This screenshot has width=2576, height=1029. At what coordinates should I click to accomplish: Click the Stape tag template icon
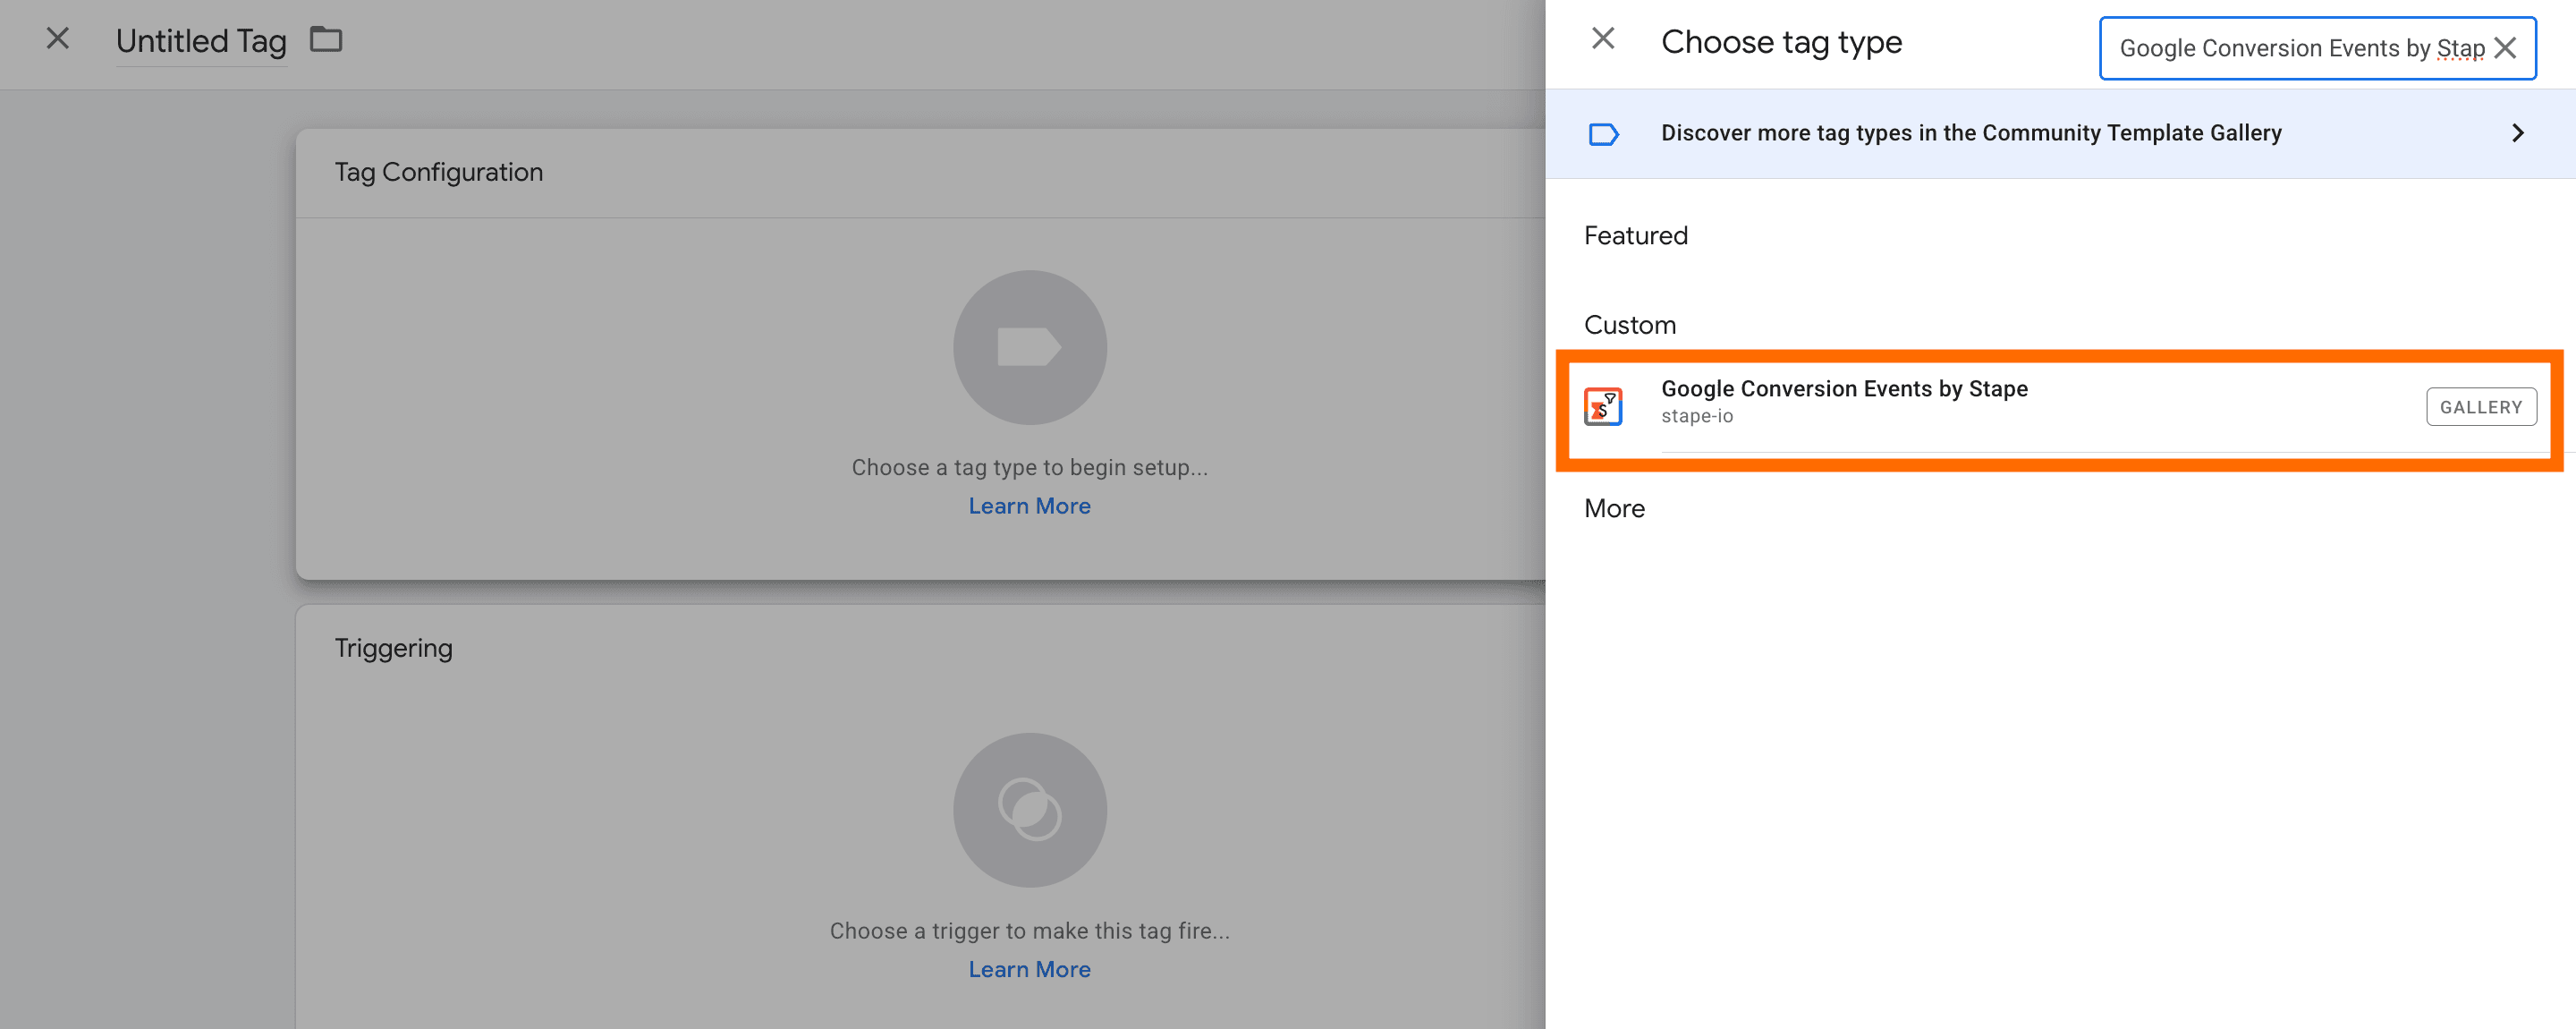(1603, 407)
